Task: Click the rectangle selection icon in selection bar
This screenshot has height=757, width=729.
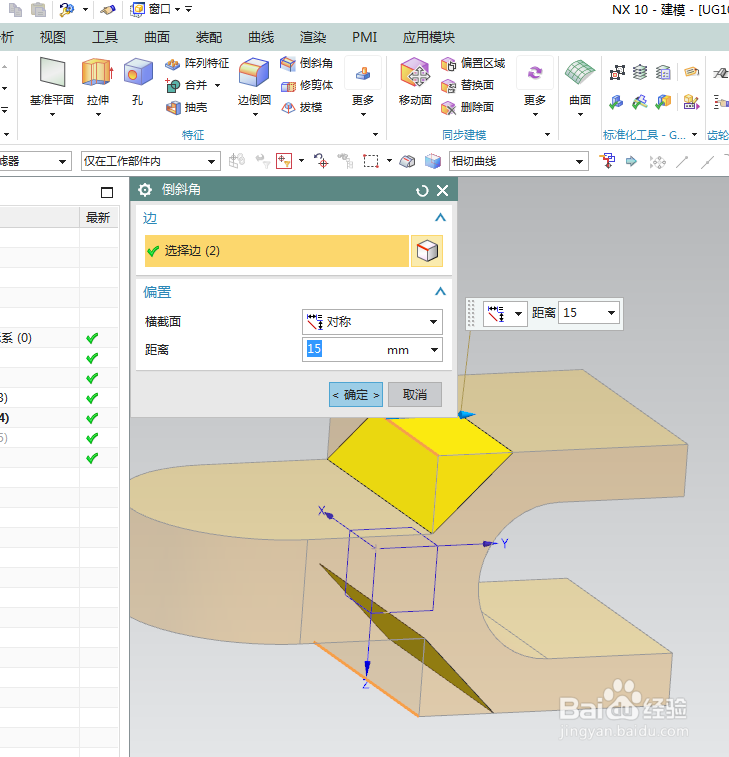Action: pyautogui.click(x=371, y=161)
